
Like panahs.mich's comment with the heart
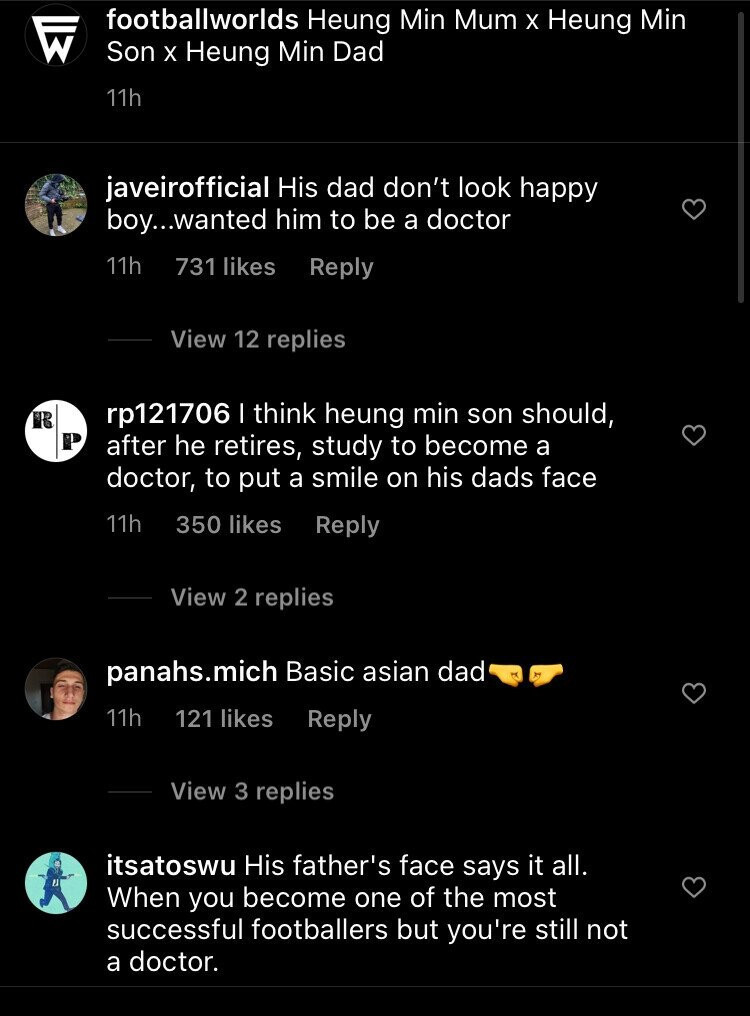coord(693,693)
